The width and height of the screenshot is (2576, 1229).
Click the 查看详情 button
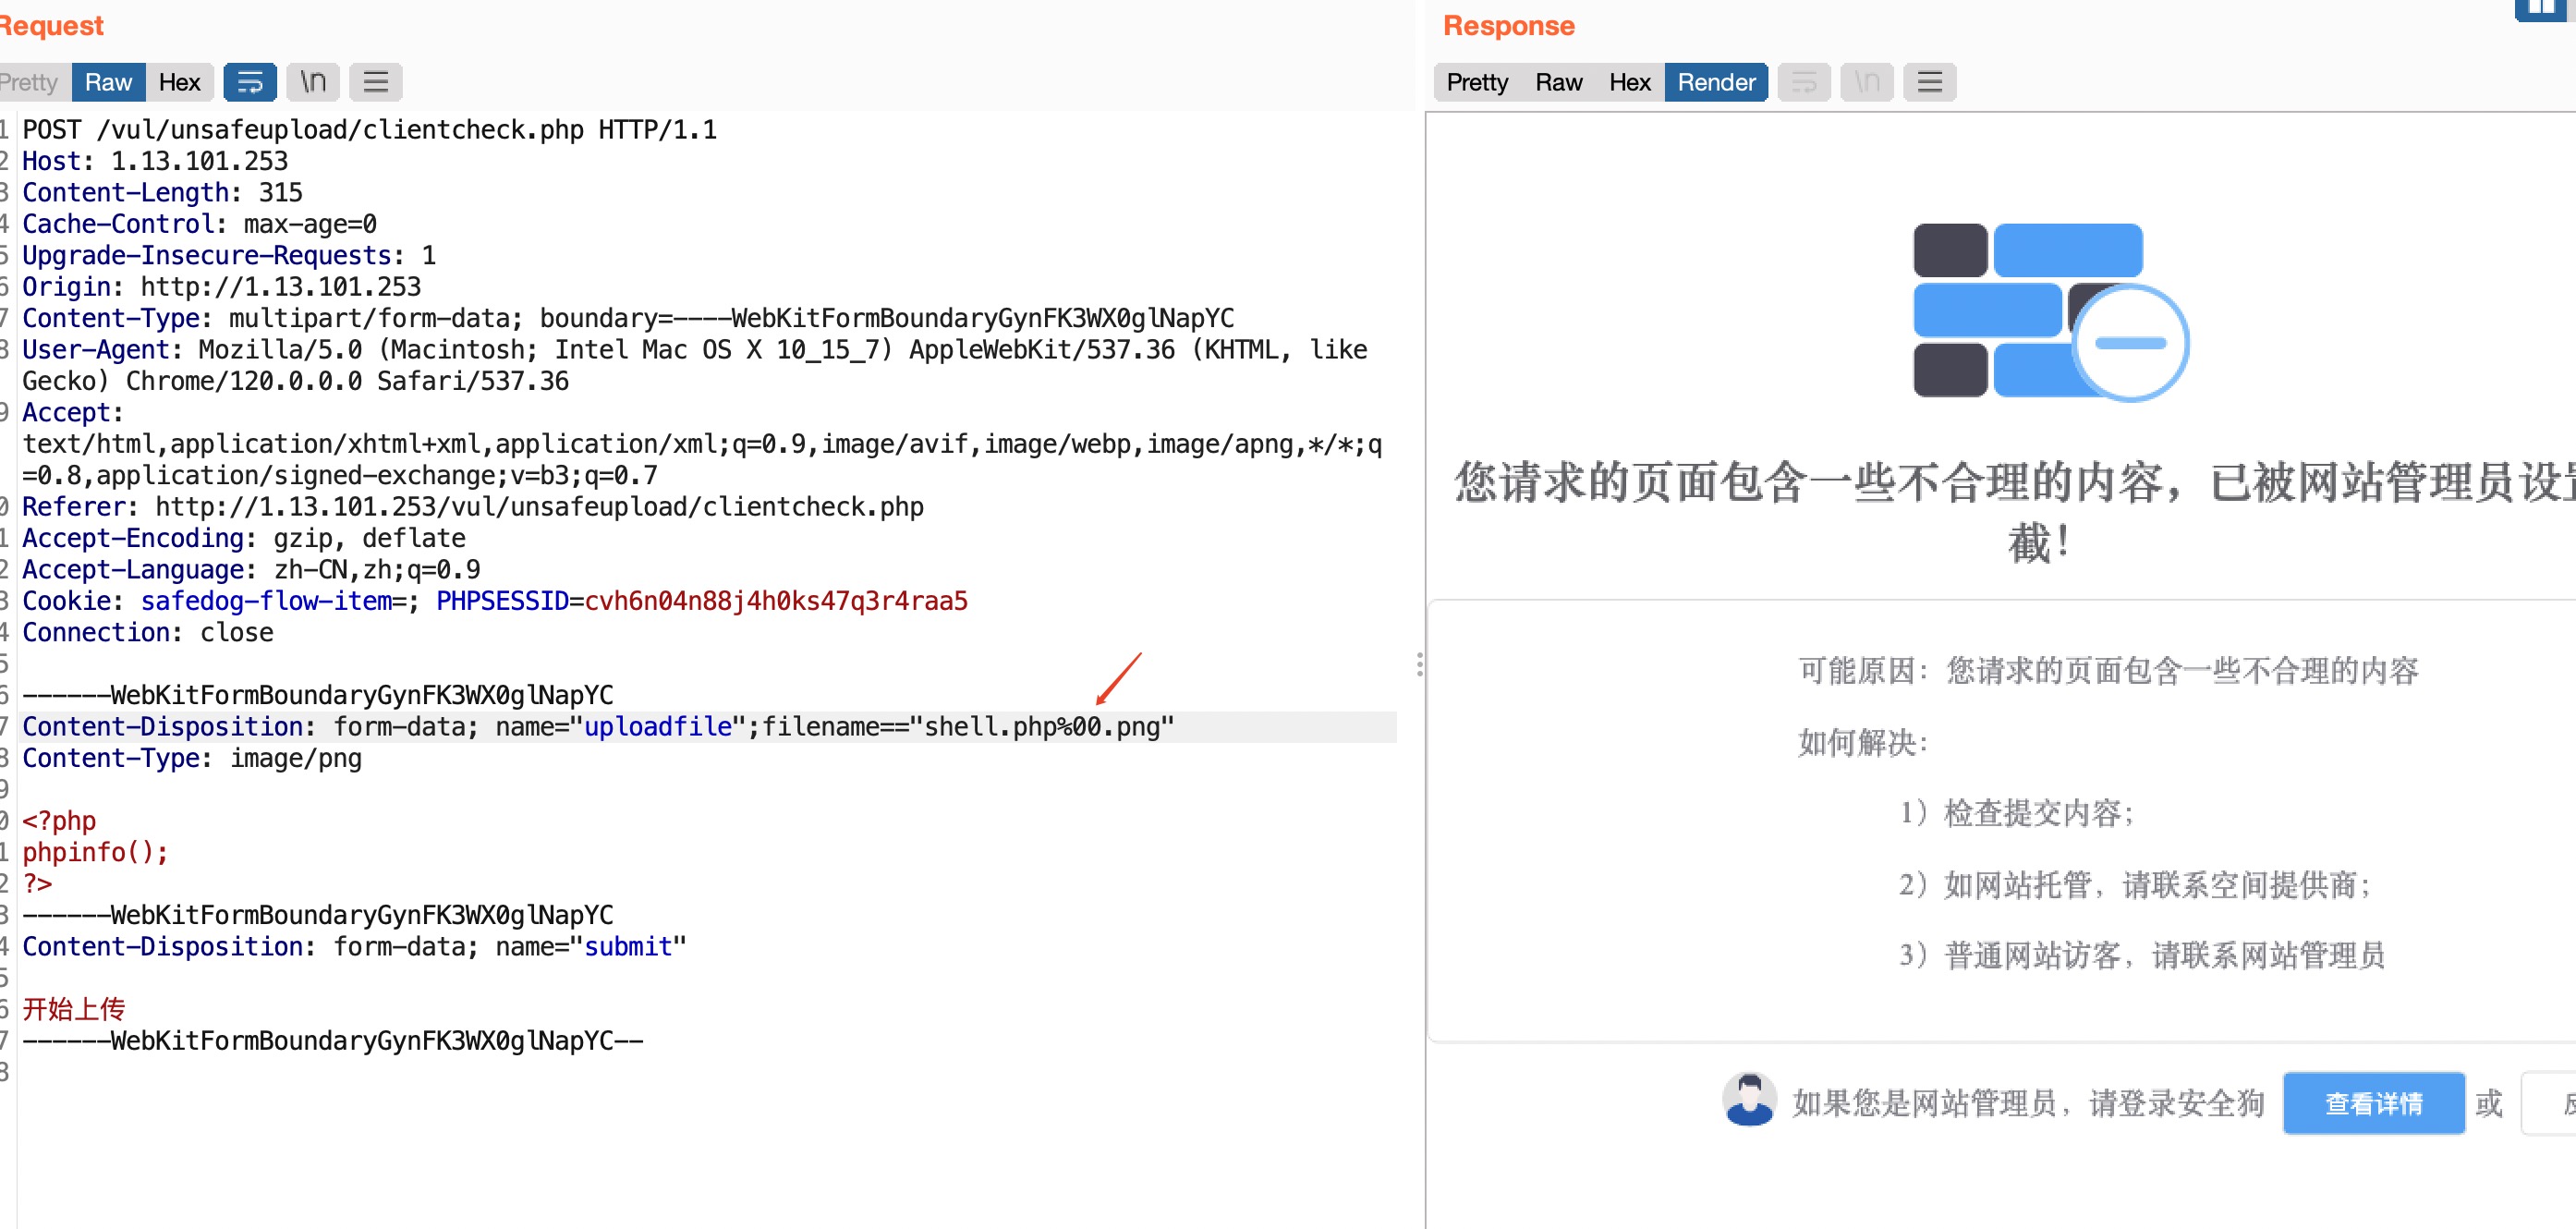pos(2373,1103)
